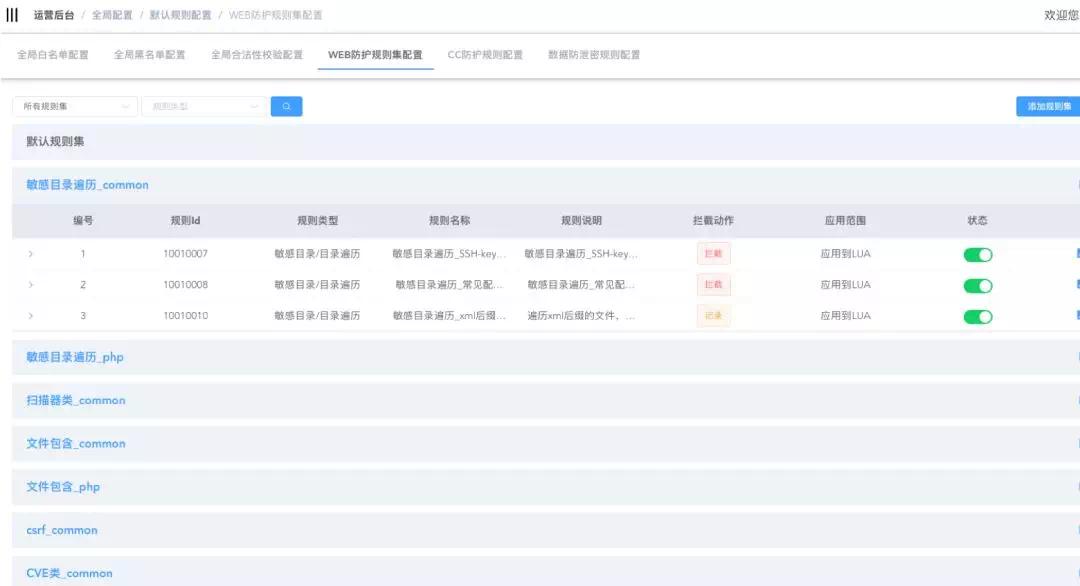Click the blue edit icon for rule 10010010

(1076, 316)
